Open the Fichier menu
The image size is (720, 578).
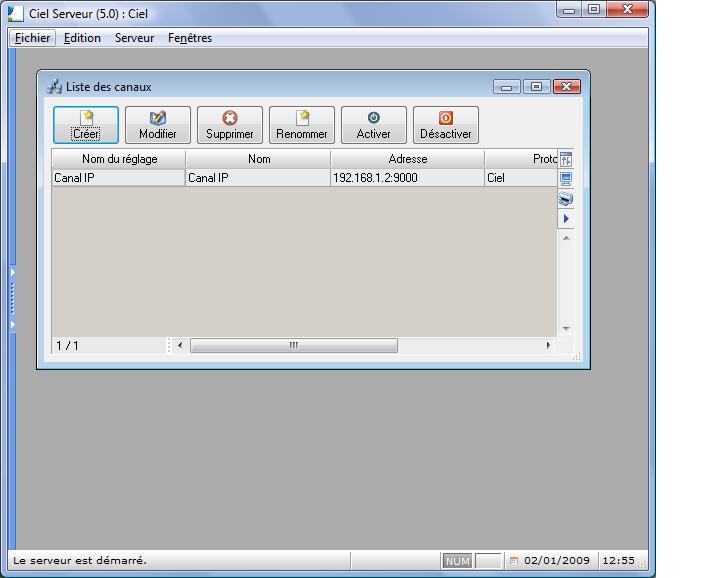(32, 38)
